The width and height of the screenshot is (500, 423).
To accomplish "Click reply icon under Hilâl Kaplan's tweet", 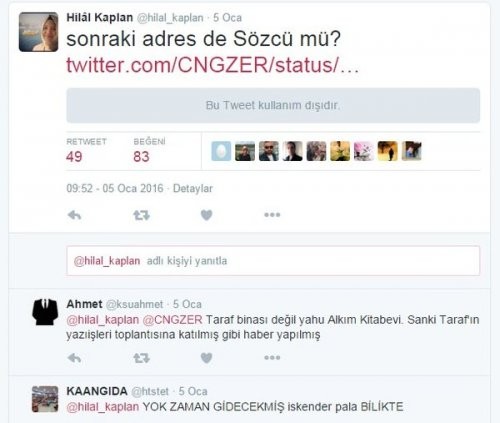I will 75,215.
